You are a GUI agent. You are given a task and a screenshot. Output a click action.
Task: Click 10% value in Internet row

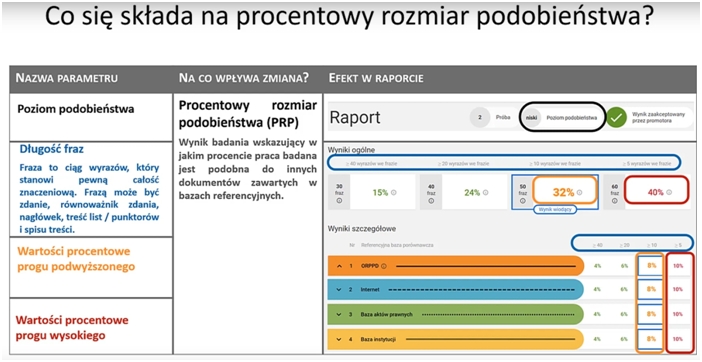coord(678,290)
